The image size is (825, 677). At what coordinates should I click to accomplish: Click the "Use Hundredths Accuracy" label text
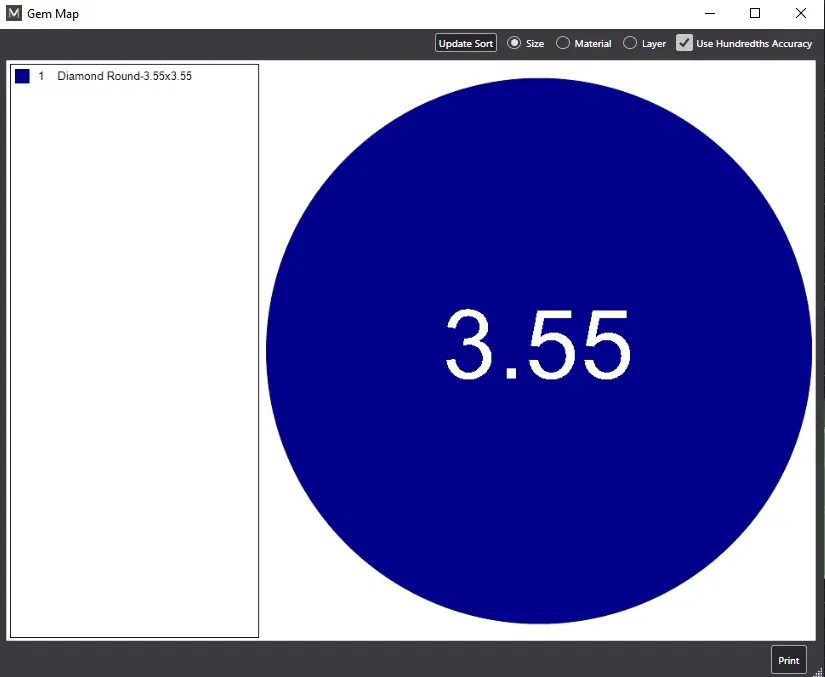click(x=754, y=44)
